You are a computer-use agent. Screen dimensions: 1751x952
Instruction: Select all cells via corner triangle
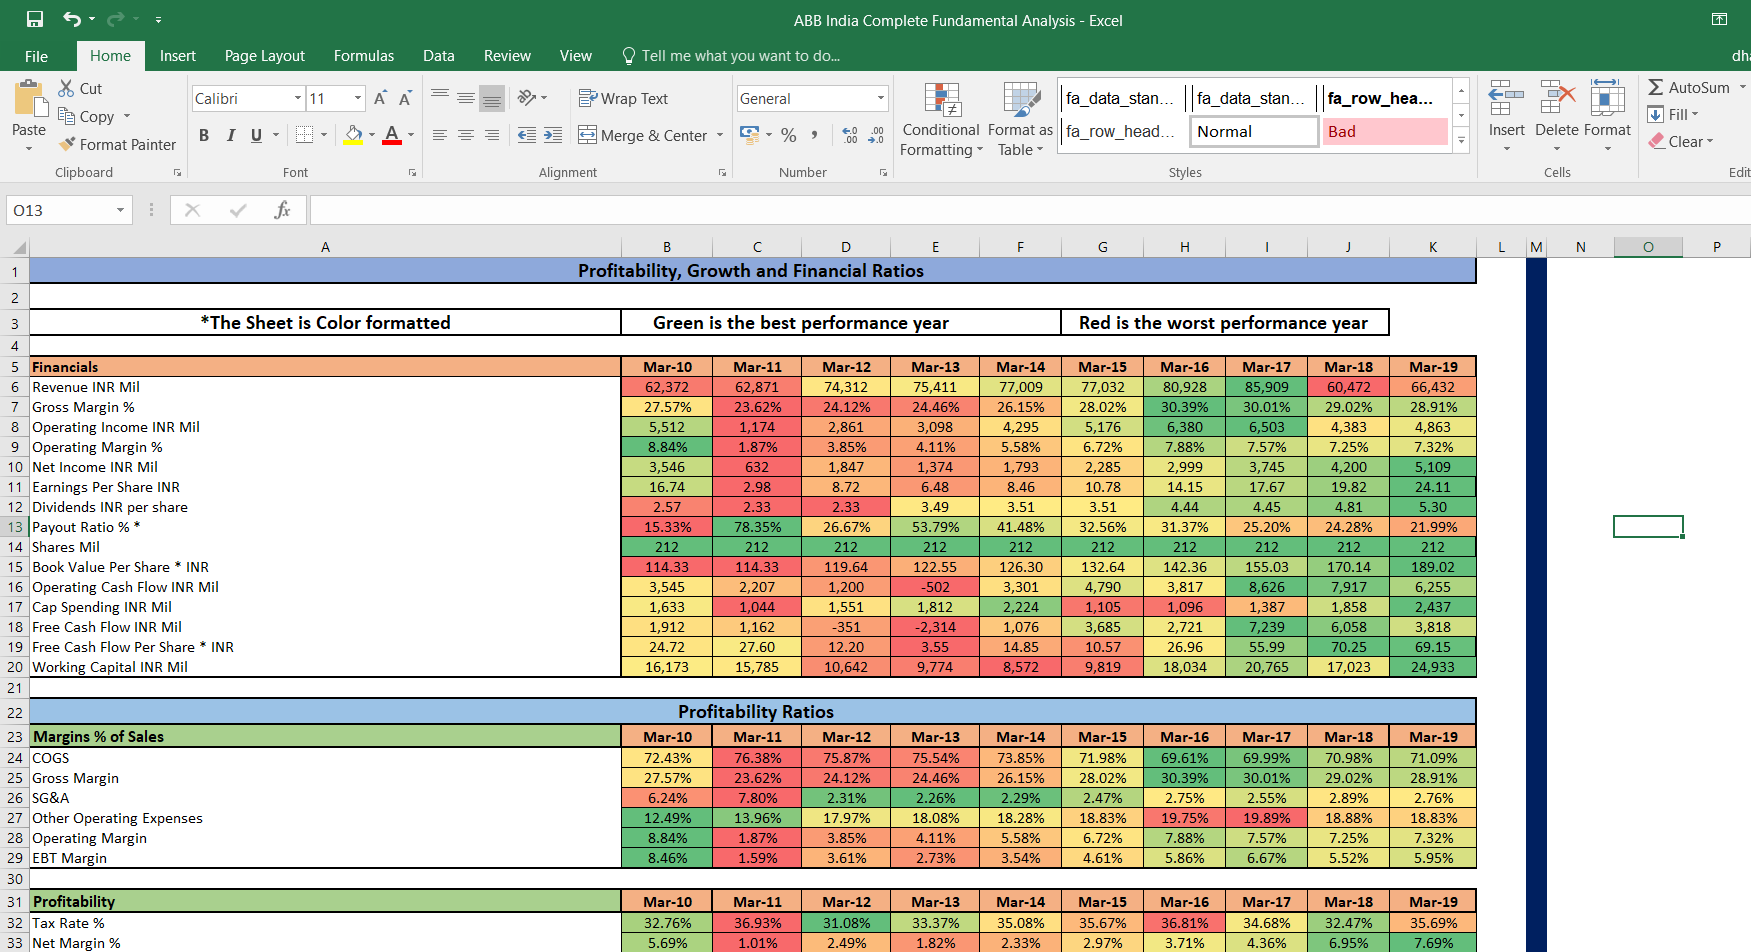(18, 247)
